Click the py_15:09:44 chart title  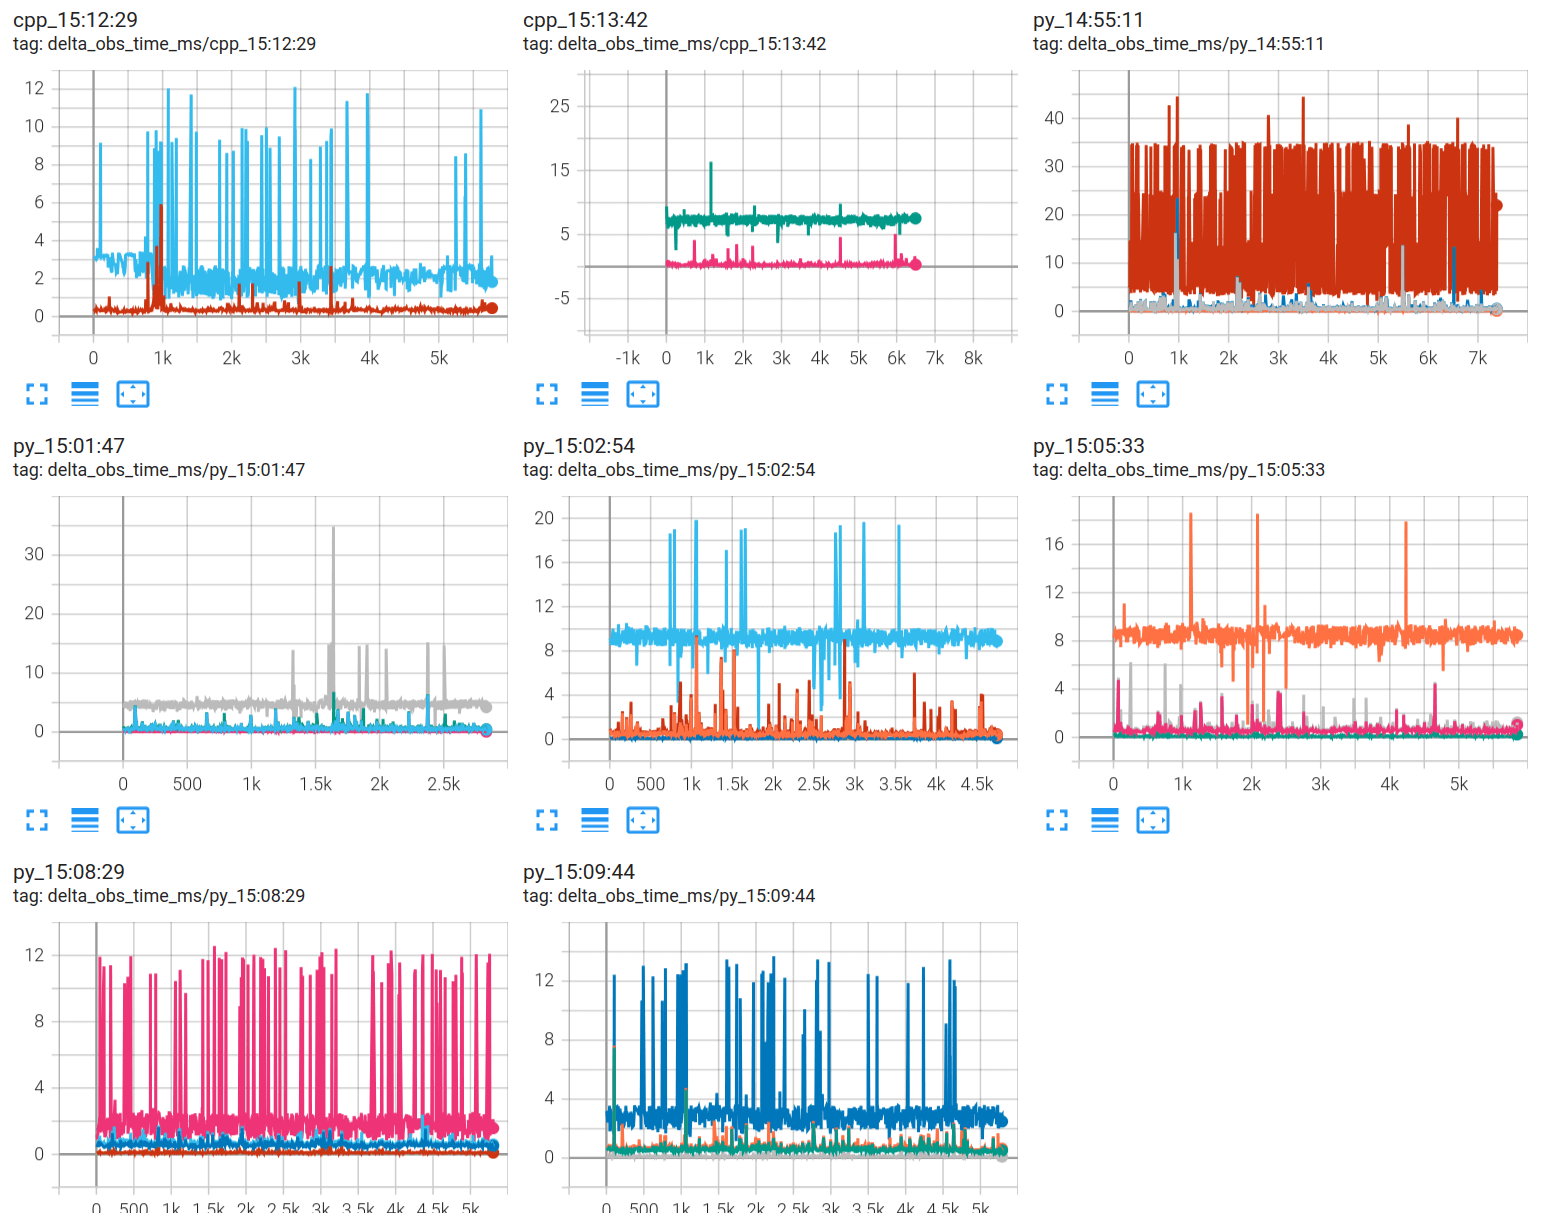tap(579, 872)
